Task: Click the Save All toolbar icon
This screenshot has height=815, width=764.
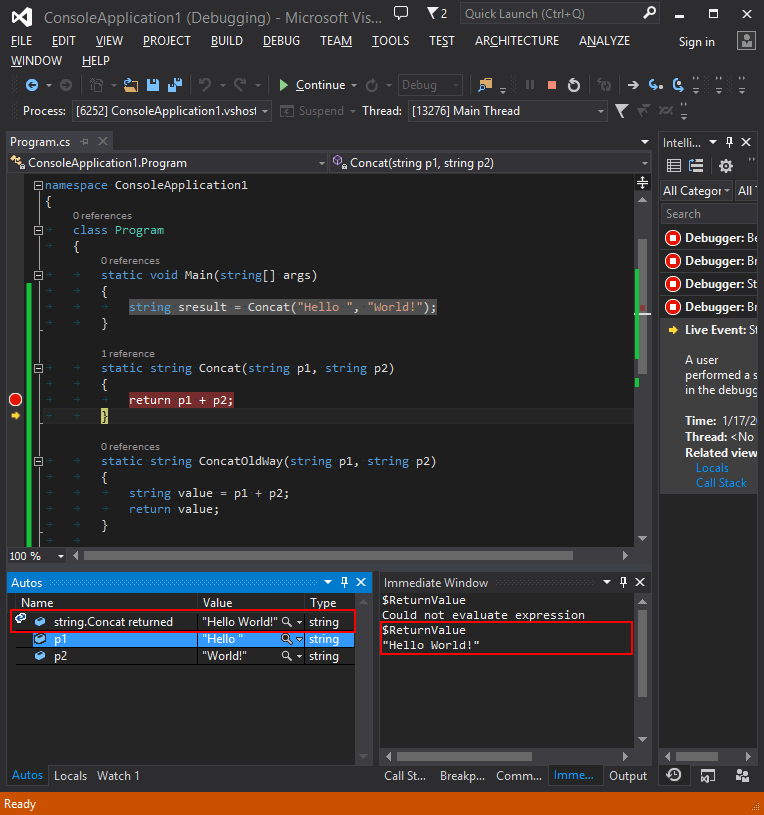Action: 174,85
